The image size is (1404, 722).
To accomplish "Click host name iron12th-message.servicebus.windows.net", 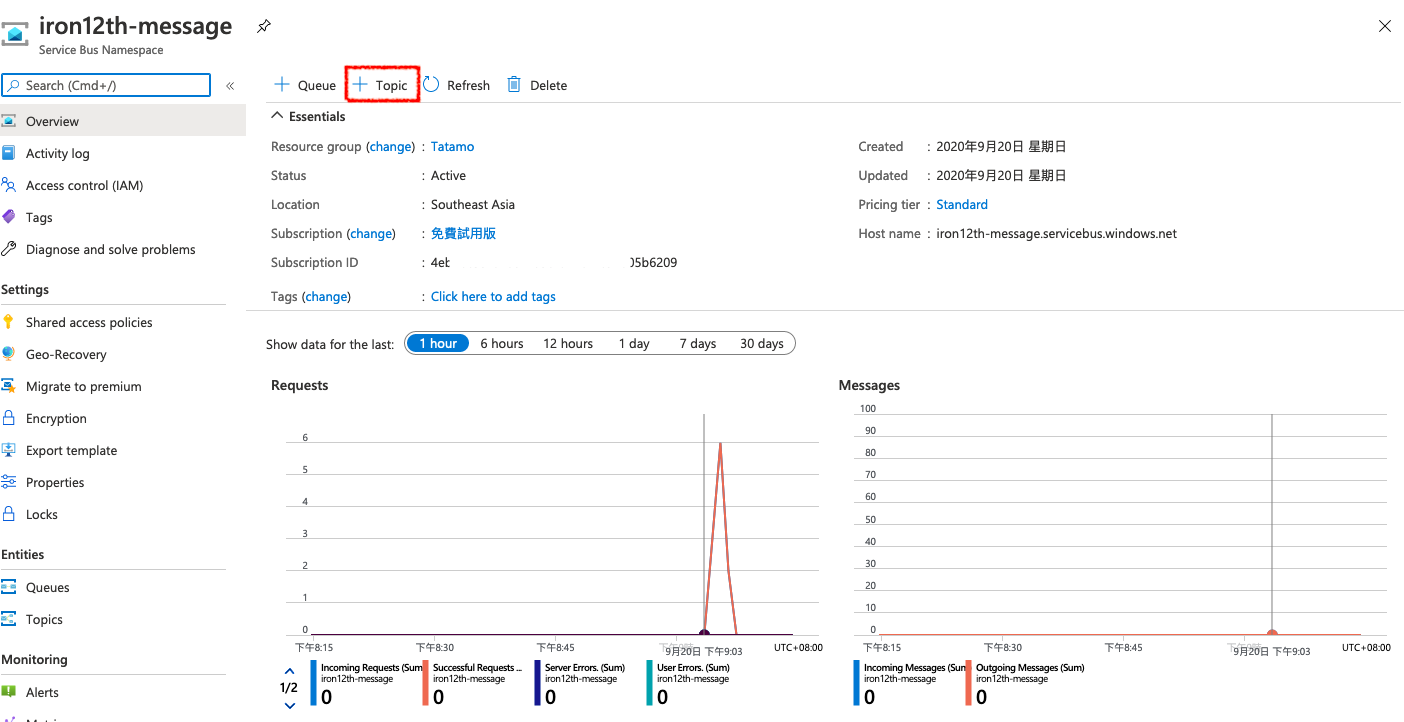I will [x=1056, y=233].
